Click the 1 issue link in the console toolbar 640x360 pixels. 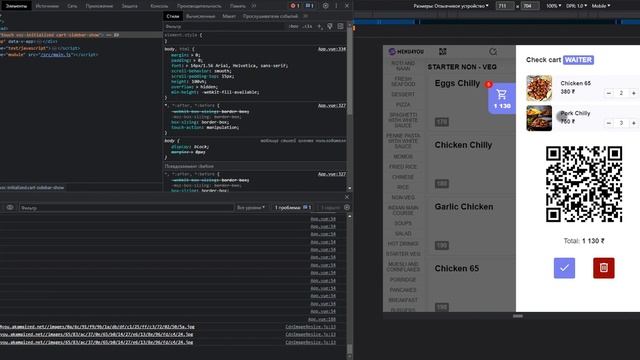[293, 207]
